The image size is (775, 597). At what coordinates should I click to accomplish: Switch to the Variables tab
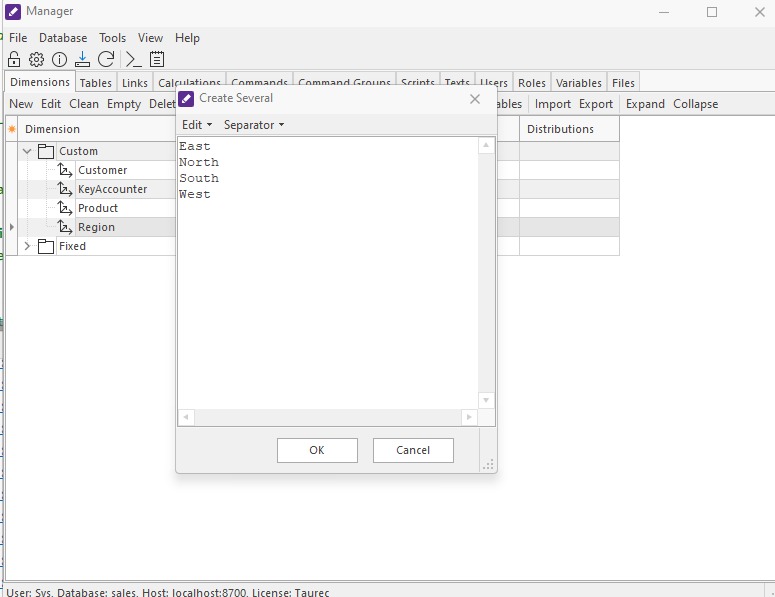[x=579, y=83]
